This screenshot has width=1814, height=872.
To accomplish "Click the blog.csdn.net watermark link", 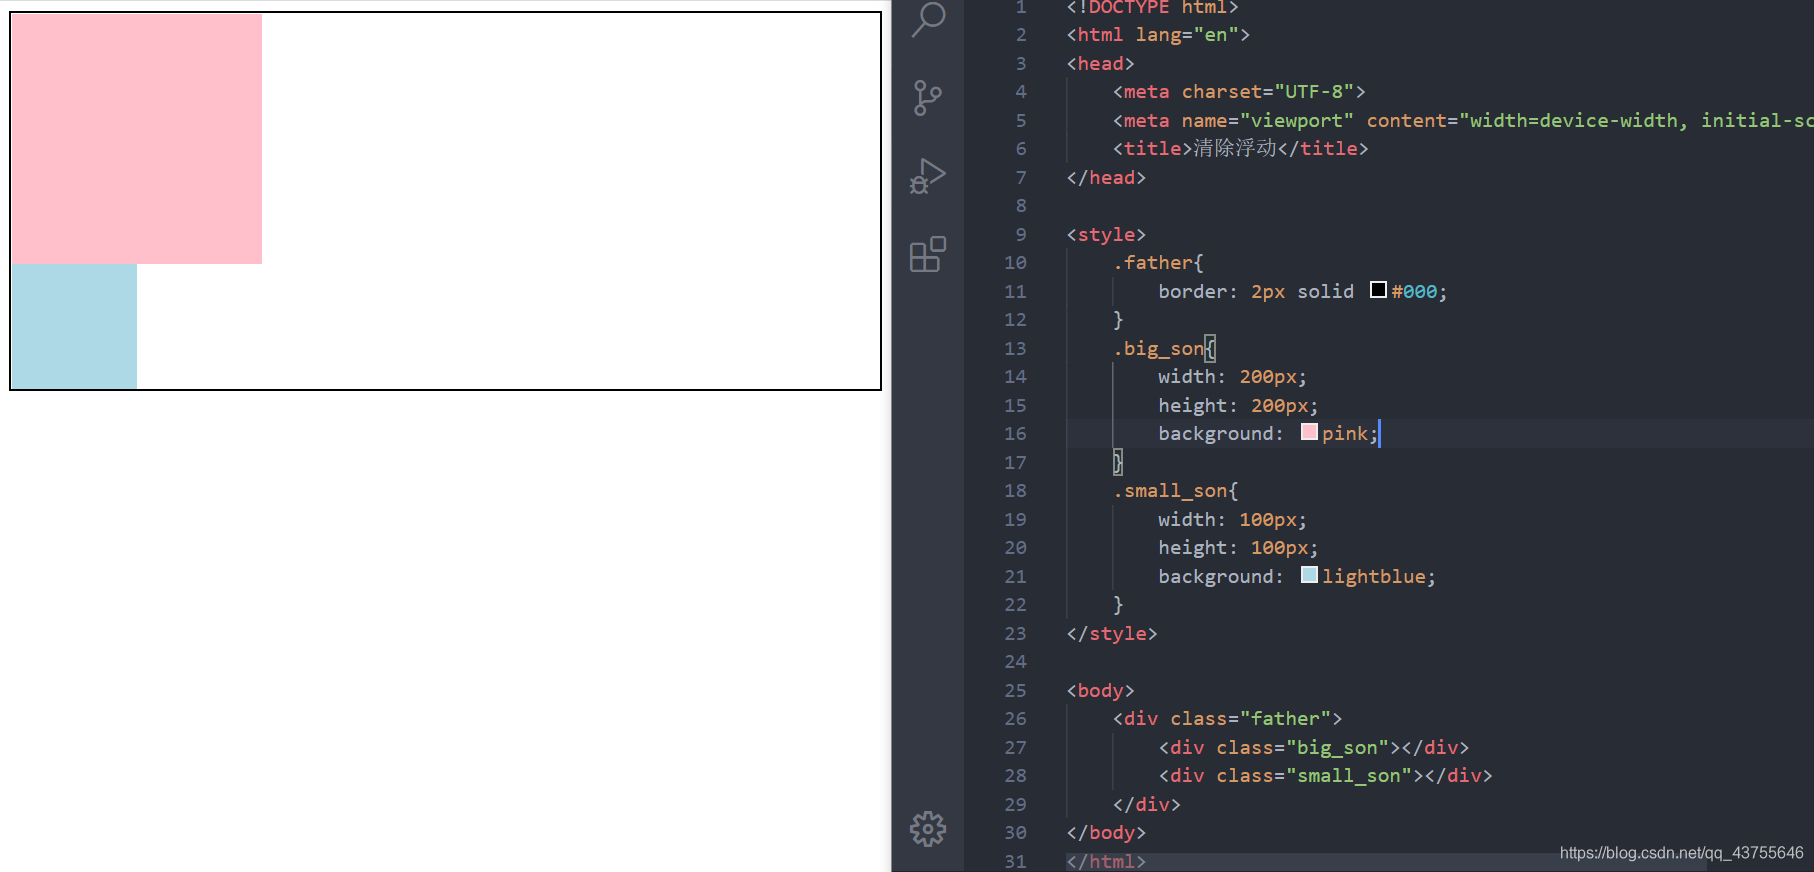I will coord(1681,853).
